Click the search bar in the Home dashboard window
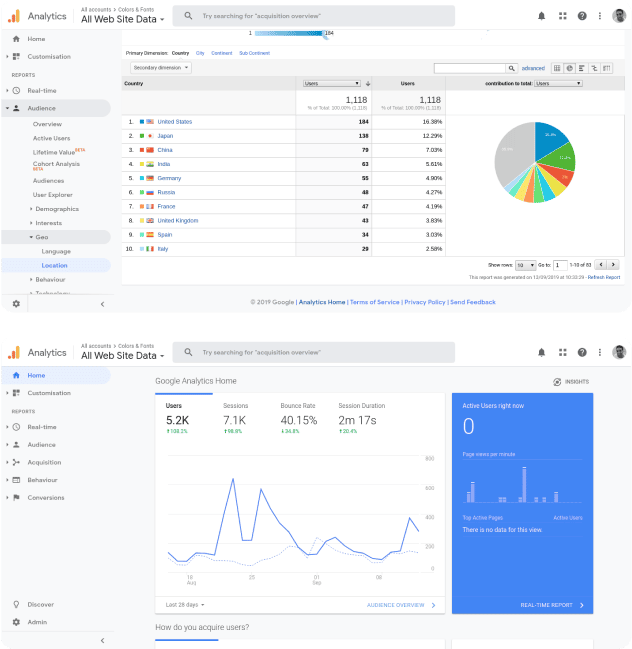 tap(314, 352)
